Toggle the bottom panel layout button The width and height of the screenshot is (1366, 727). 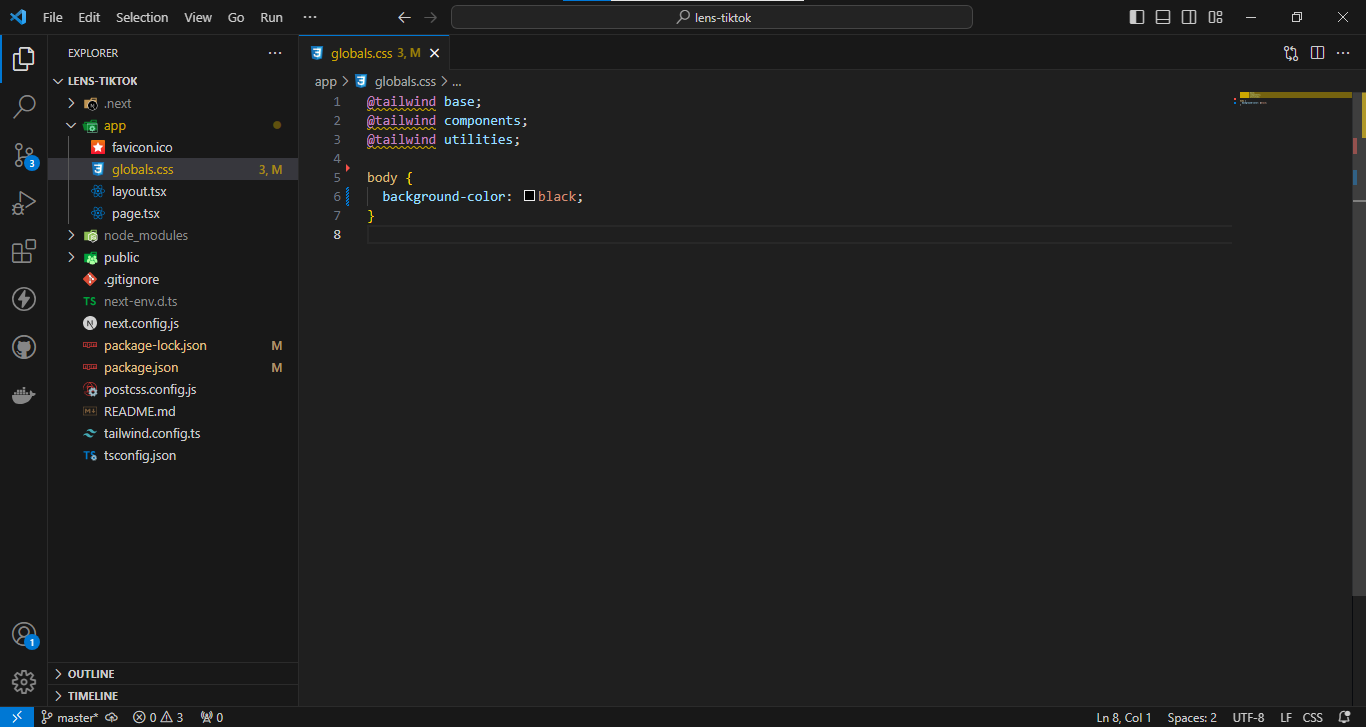[1163, 17]
